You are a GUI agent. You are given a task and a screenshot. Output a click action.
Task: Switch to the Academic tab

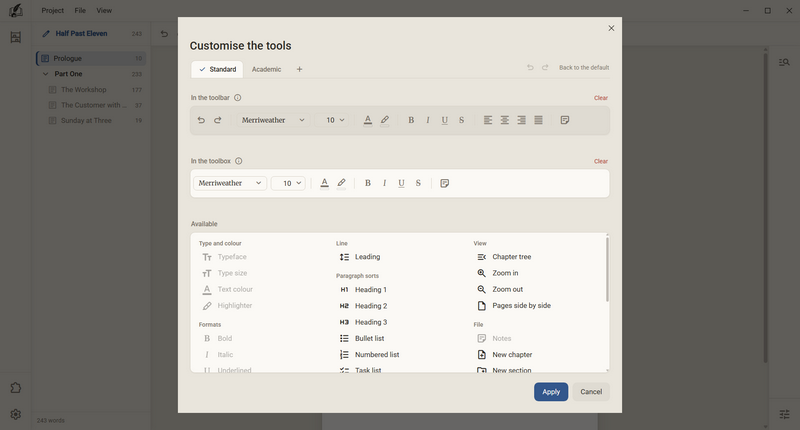point(266,69)
